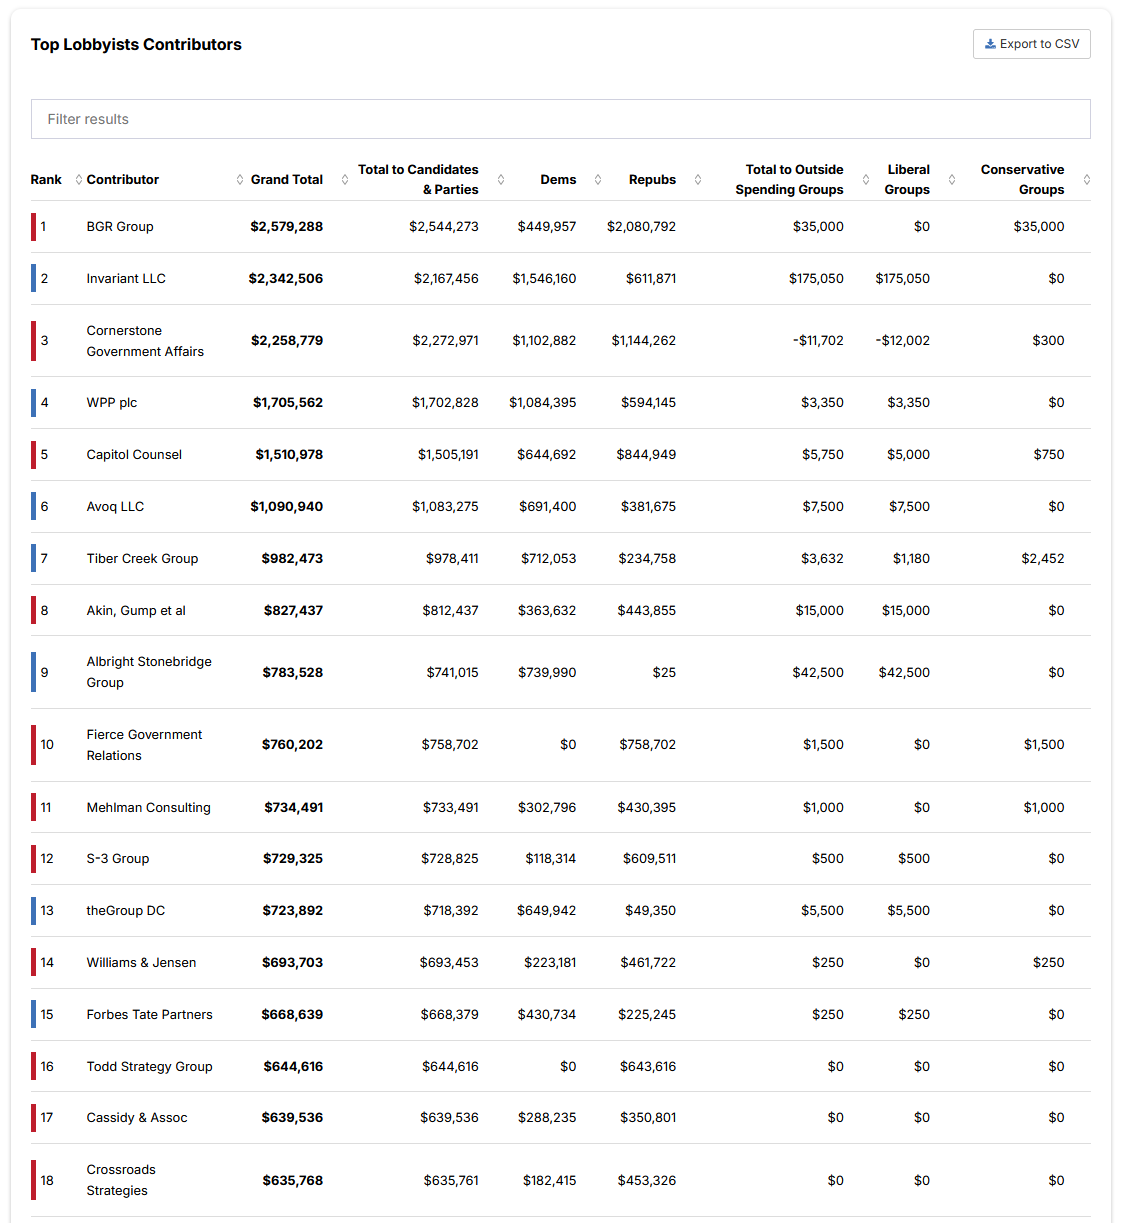Select Cornerstone Government Affairs row
This screenshot has width=1123, height=1223.
[x=561, y=341]
